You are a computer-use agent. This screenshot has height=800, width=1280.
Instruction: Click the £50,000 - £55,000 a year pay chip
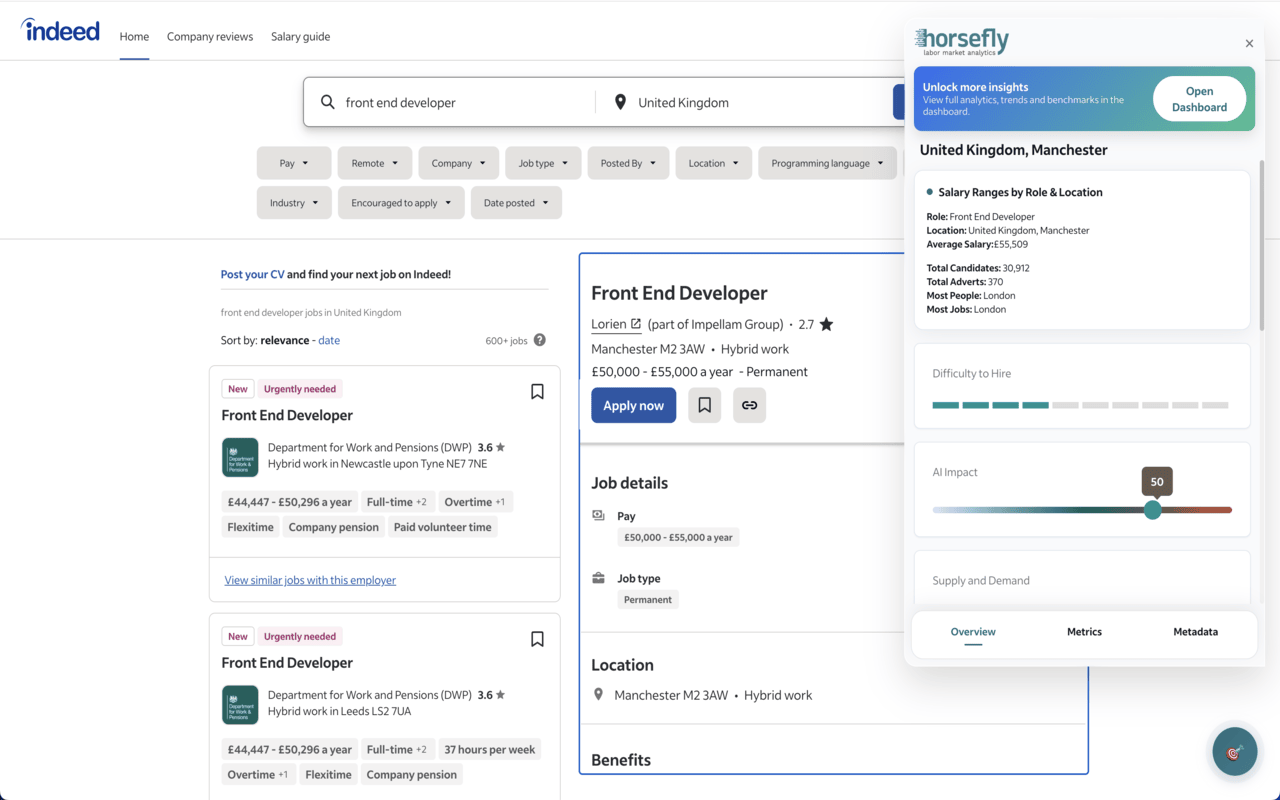678,537
